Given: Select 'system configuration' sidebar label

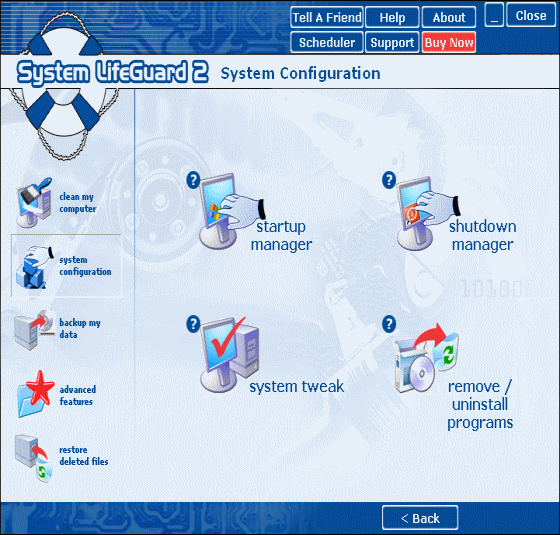Looking at the screenshot, I should pyautogui.click(x=85, y=266).
